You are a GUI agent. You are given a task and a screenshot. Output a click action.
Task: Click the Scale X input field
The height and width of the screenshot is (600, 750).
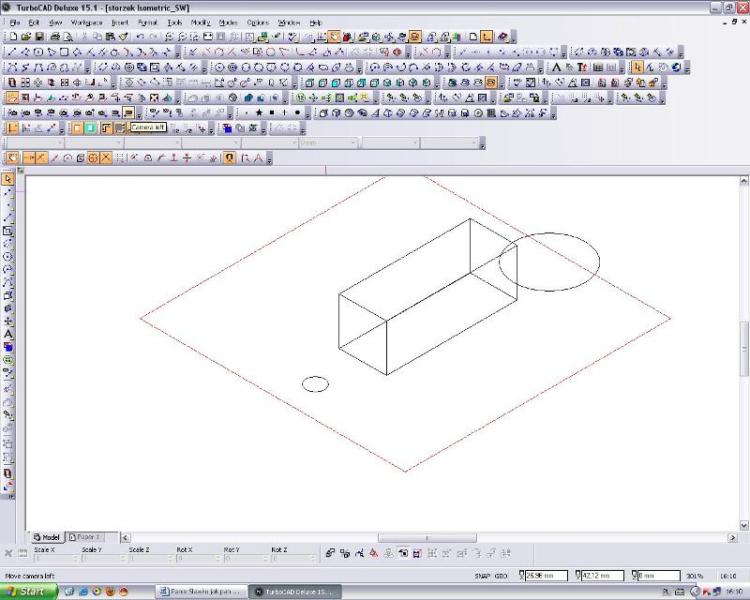(52, 558)
